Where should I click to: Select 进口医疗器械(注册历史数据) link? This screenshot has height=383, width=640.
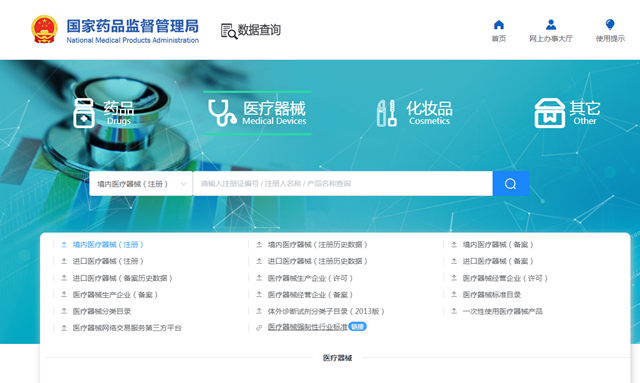(318, 261)
